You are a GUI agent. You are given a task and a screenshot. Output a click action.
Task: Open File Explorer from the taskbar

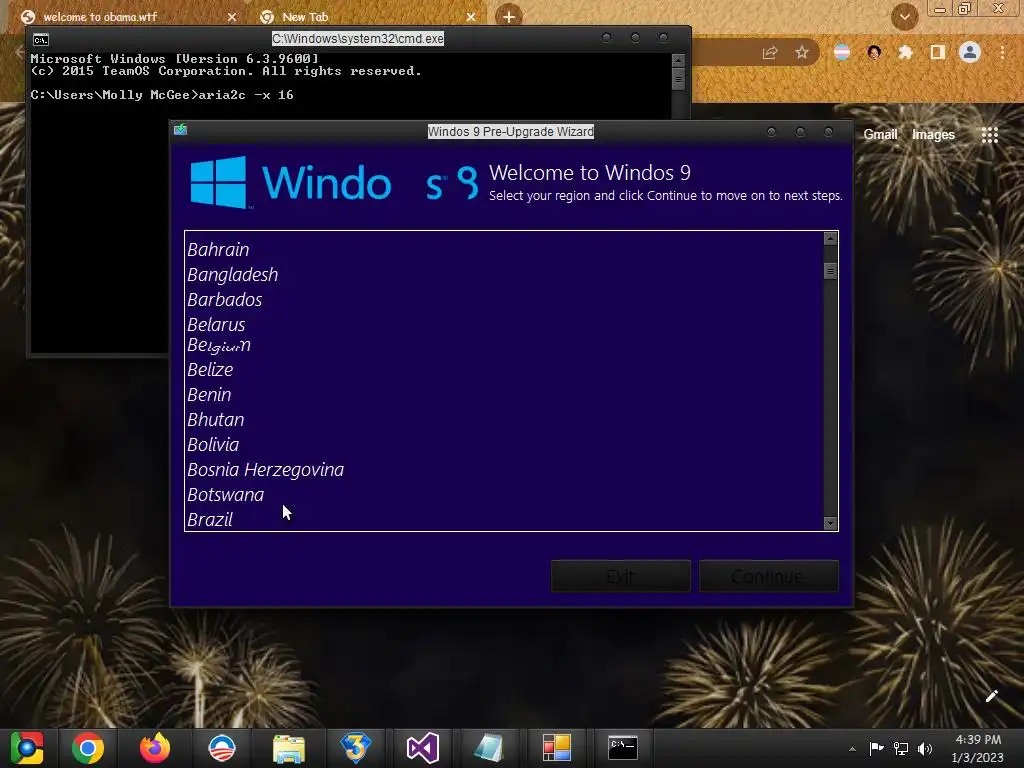pyautogui.click(x=289, y=748)
